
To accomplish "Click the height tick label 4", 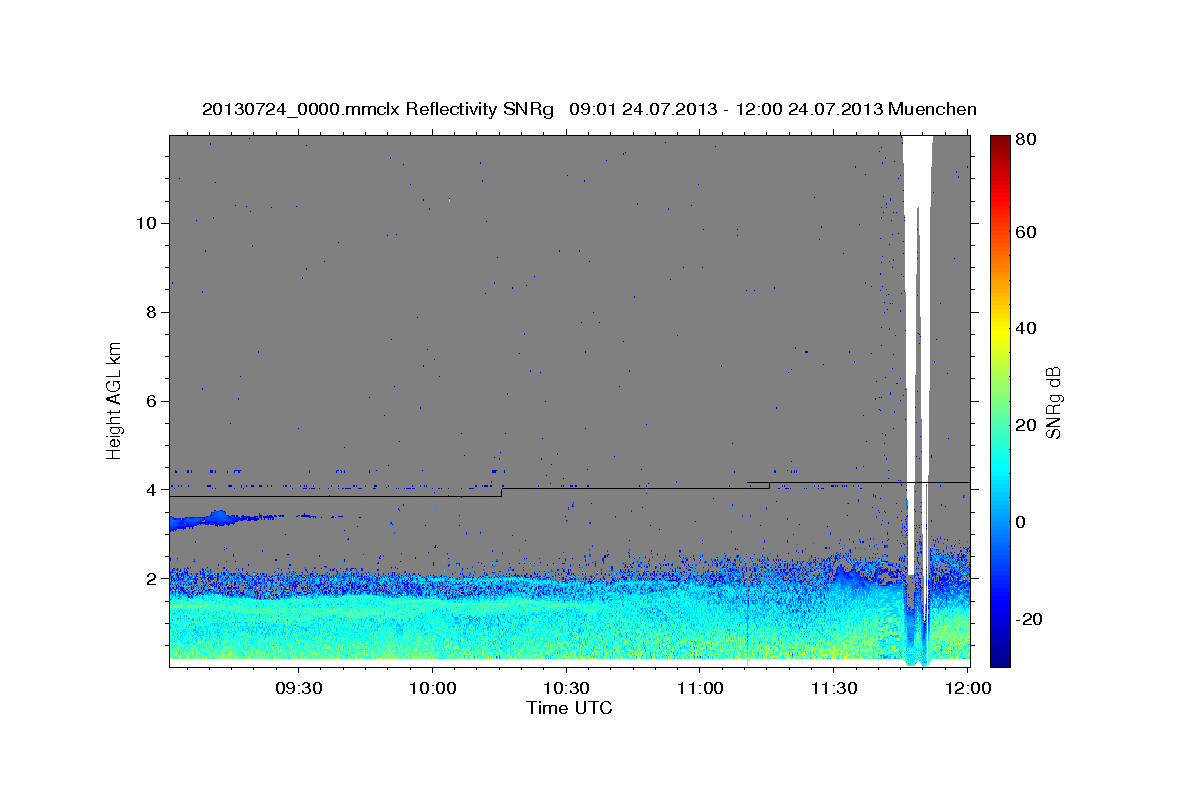I will point(151,490).
